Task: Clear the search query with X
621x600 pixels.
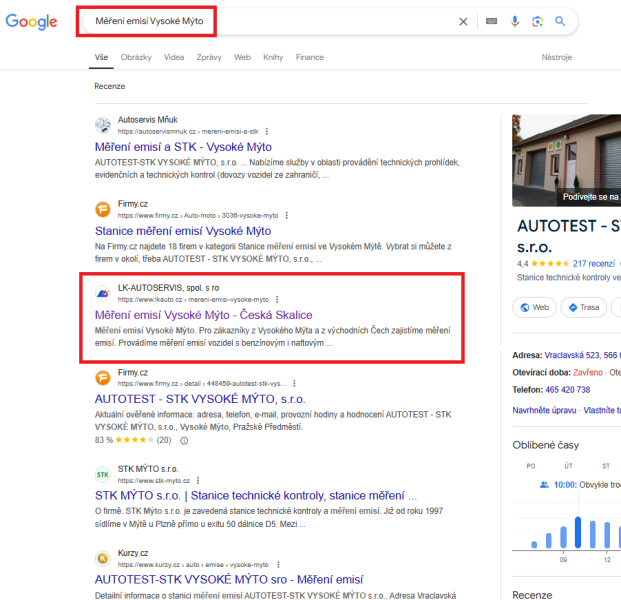Action: point(463,21)
